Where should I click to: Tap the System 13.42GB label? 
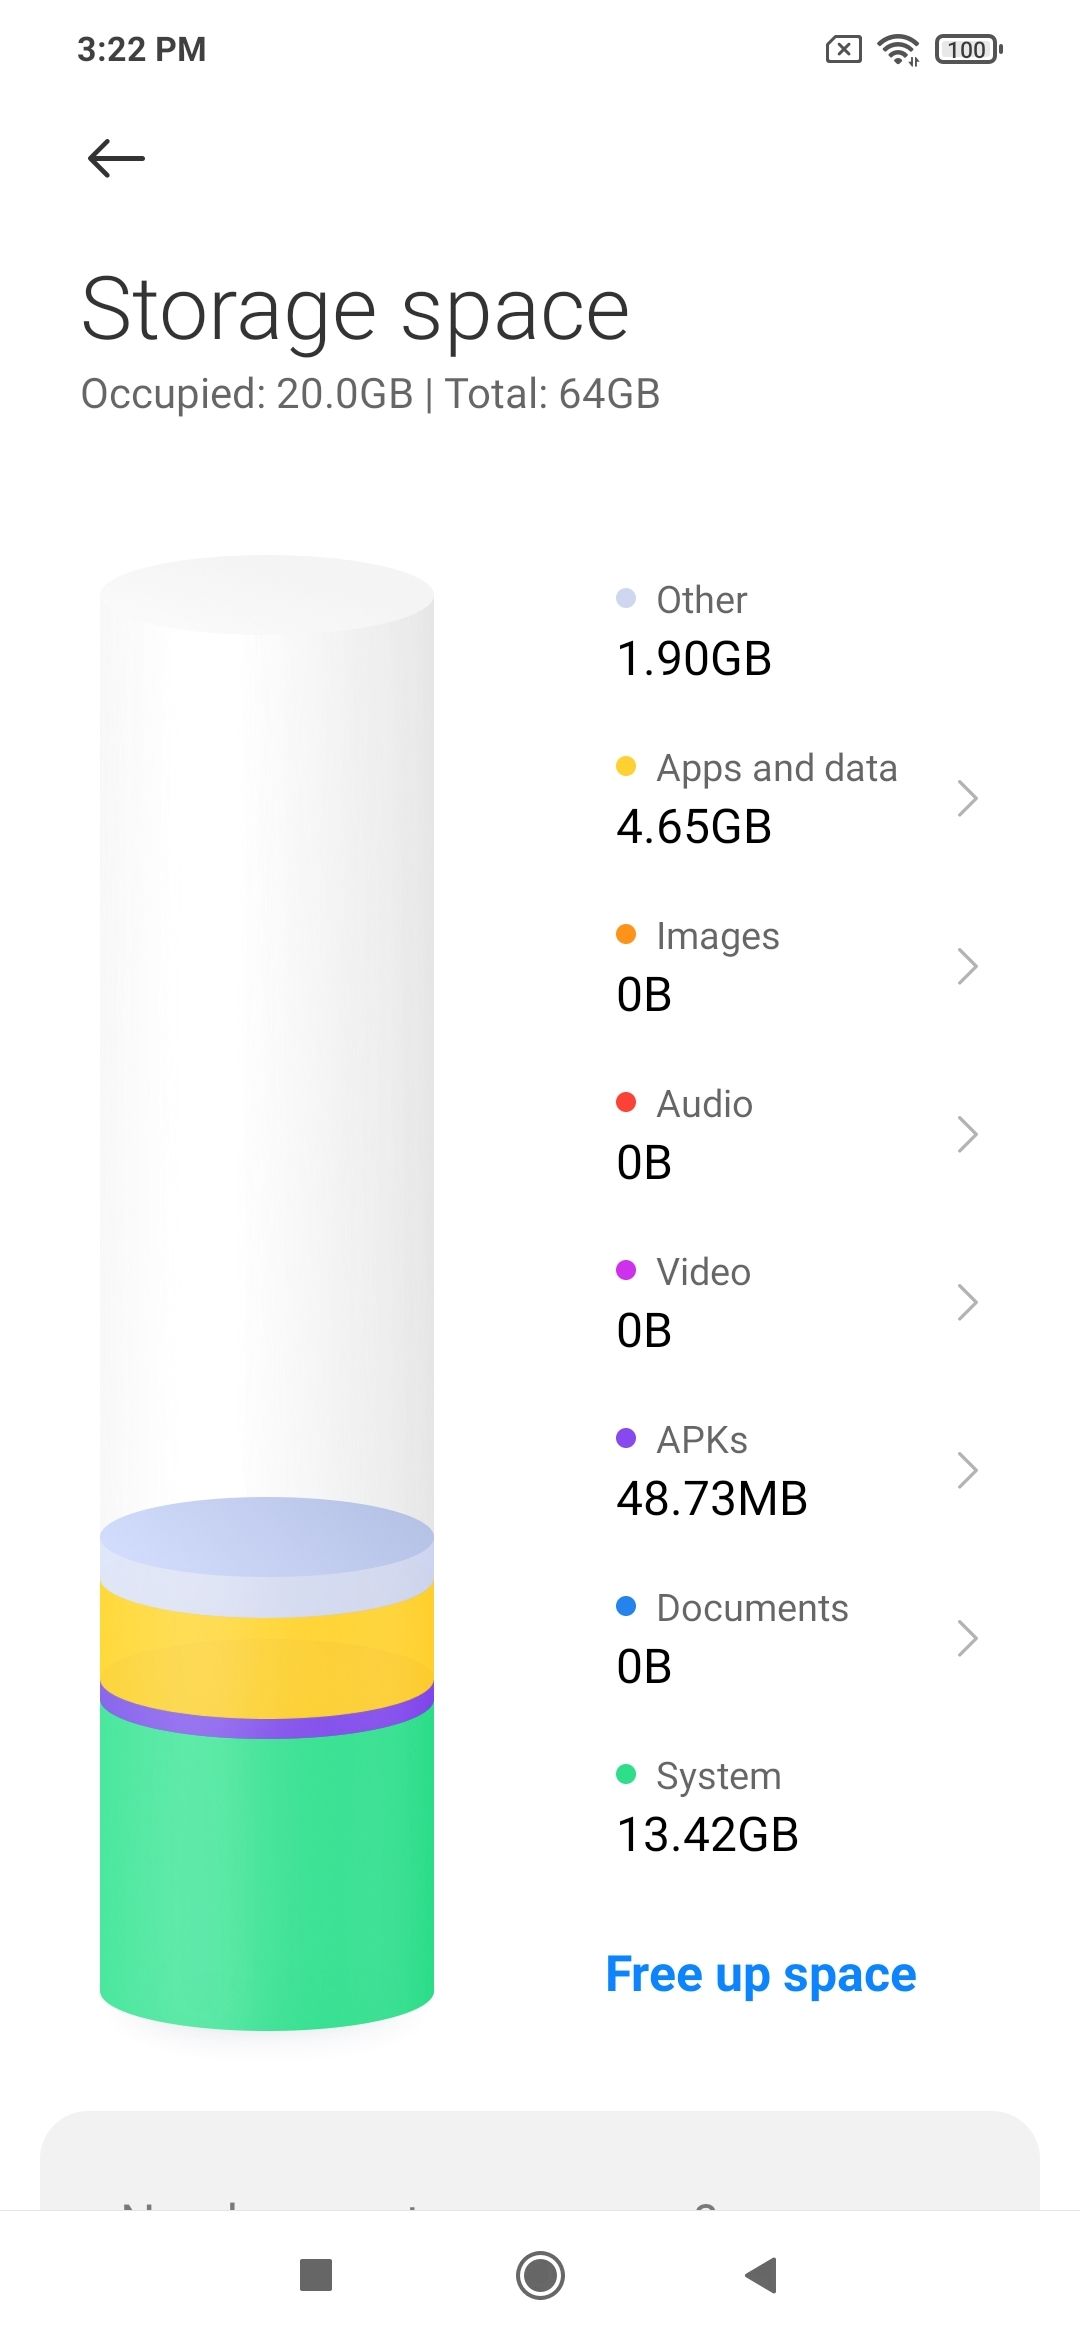pyautogui.click(x=708, y=1806)
